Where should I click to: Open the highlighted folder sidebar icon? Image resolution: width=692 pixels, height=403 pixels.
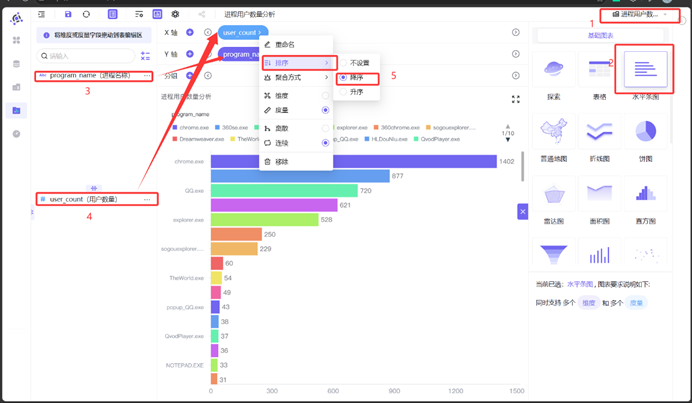coord(16,110)
